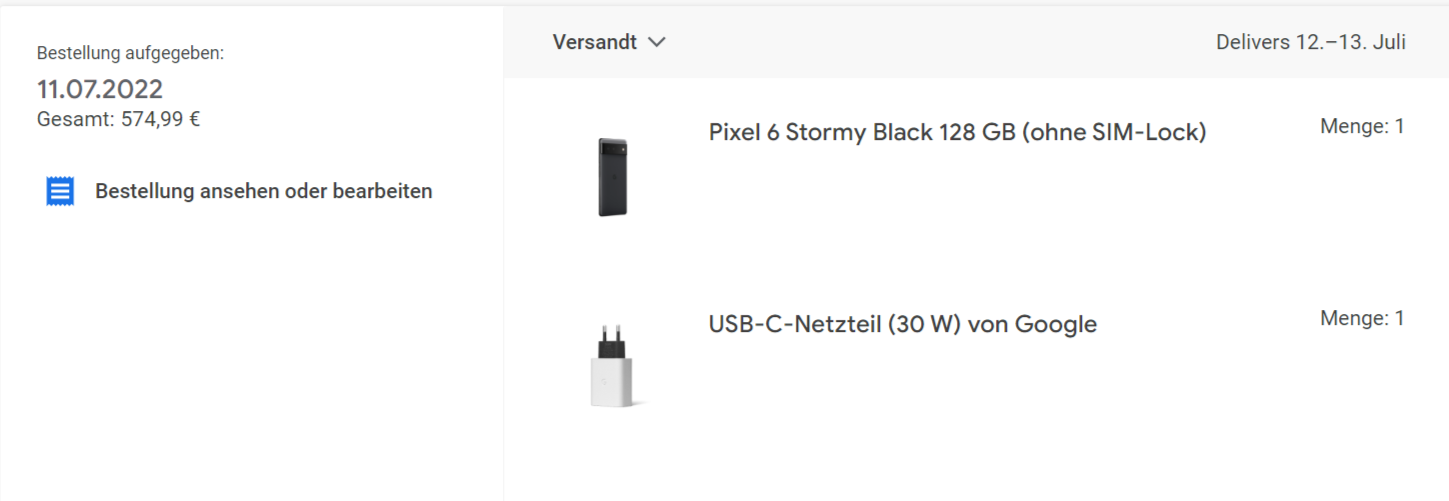The width and height of the screenshot is (1449, 501).
Task: Toggle the Versandt shipment section label
Action: 594,42
